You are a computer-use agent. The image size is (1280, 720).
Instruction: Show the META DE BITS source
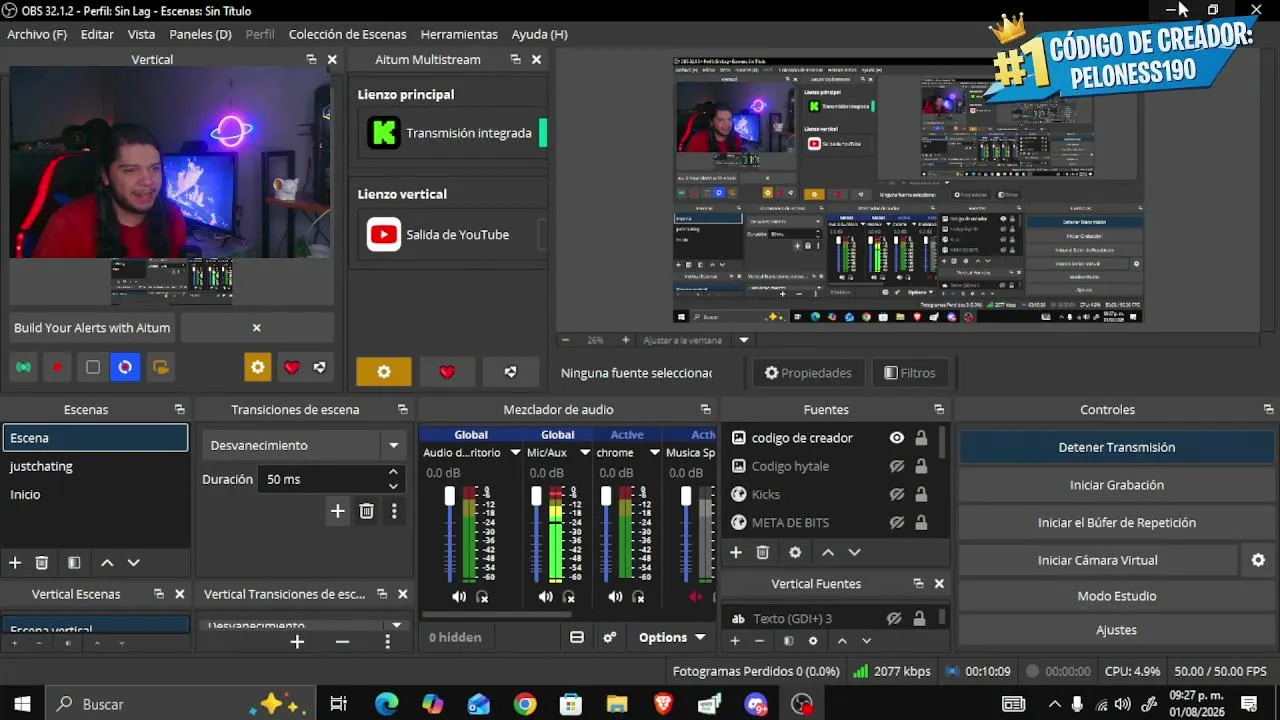pos(897,522)
